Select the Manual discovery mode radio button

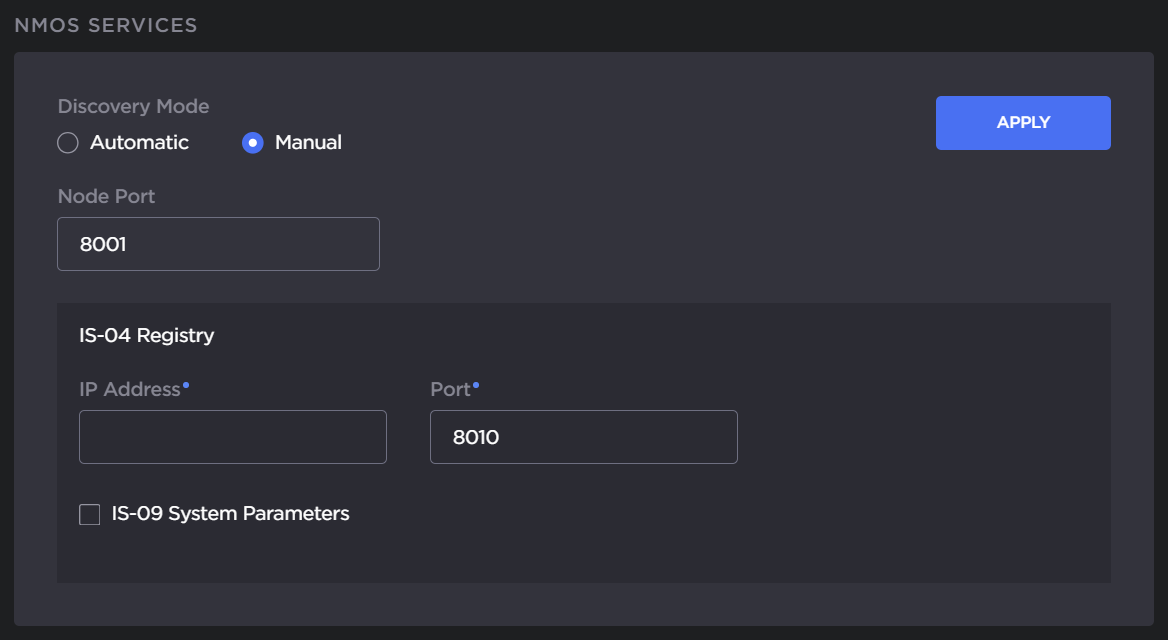pos(253,143)
